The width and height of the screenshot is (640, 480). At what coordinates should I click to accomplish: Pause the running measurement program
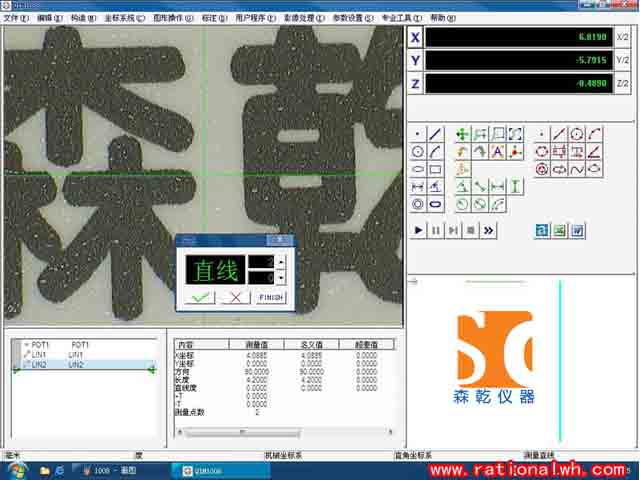click(x=436, y=231)
